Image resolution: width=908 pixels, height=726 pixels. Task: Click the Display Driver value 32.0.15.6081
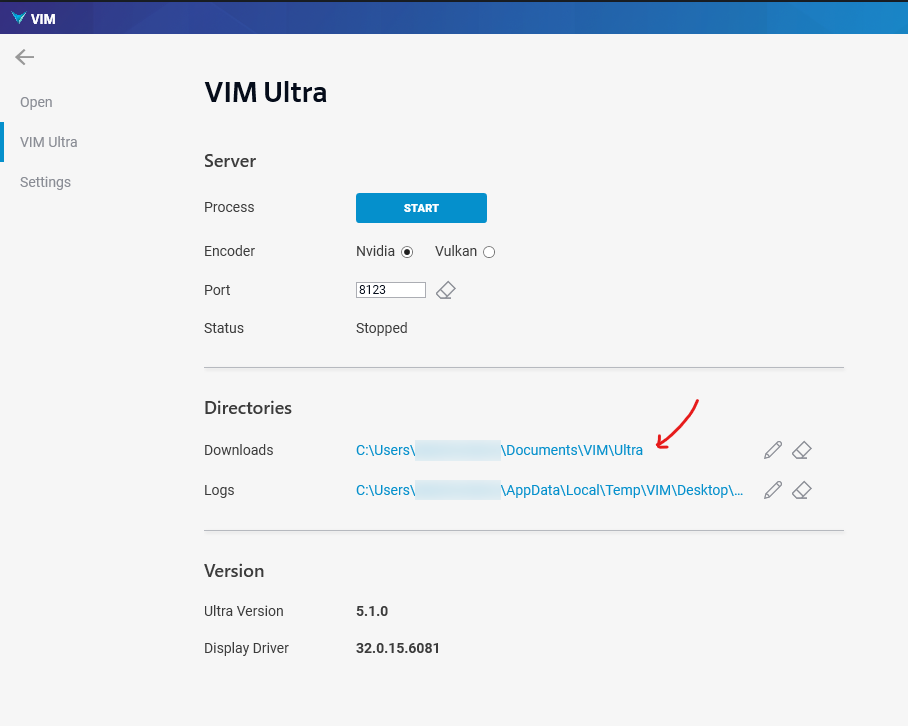(397, 648)
